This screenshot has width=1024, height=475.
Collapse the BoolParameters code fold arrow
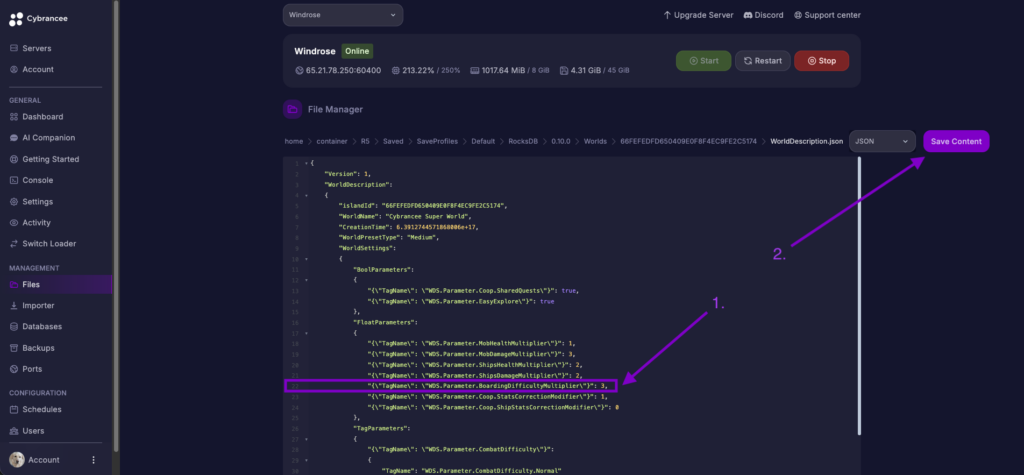pos(306,280)
